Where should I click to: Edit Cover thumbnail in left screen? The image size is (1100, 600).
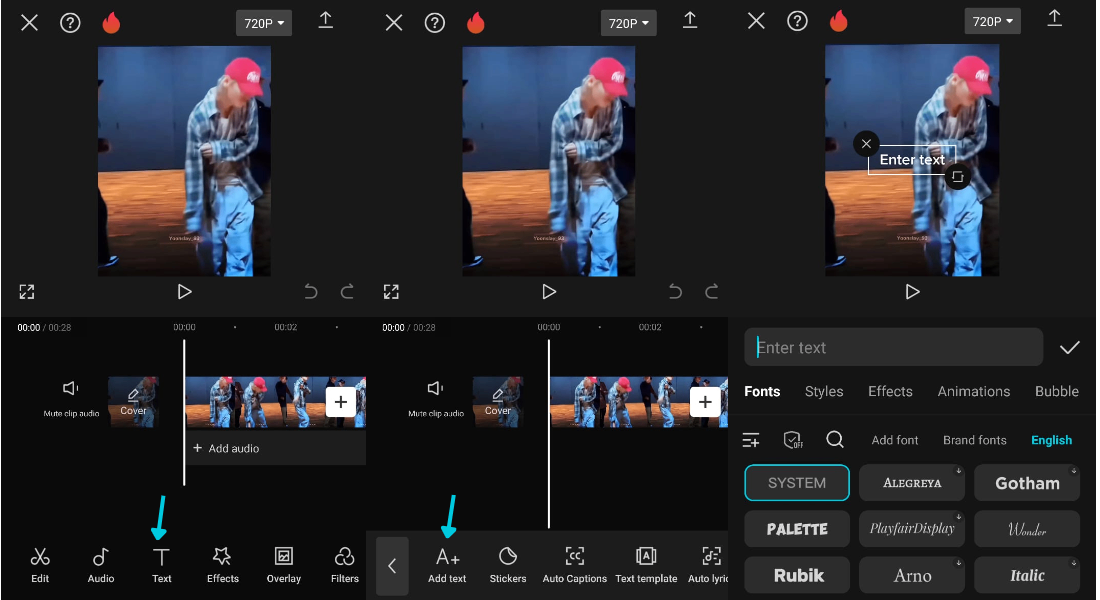click(x=133, y=401)
